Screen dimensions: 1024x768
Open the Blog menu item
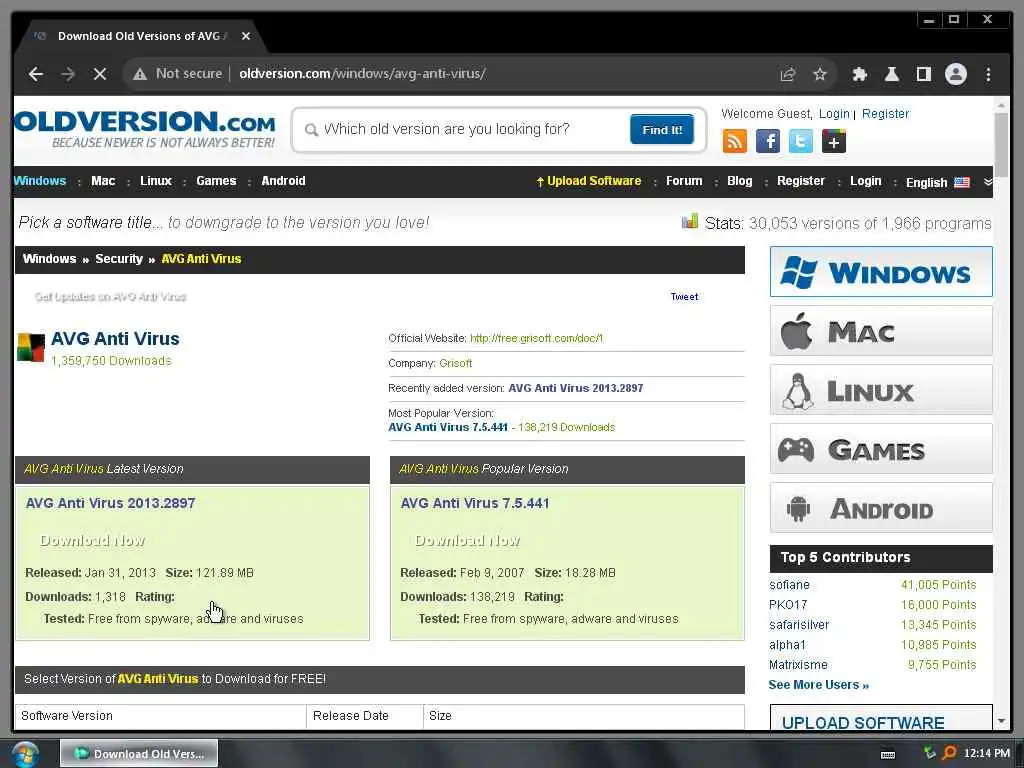[739, 181]
